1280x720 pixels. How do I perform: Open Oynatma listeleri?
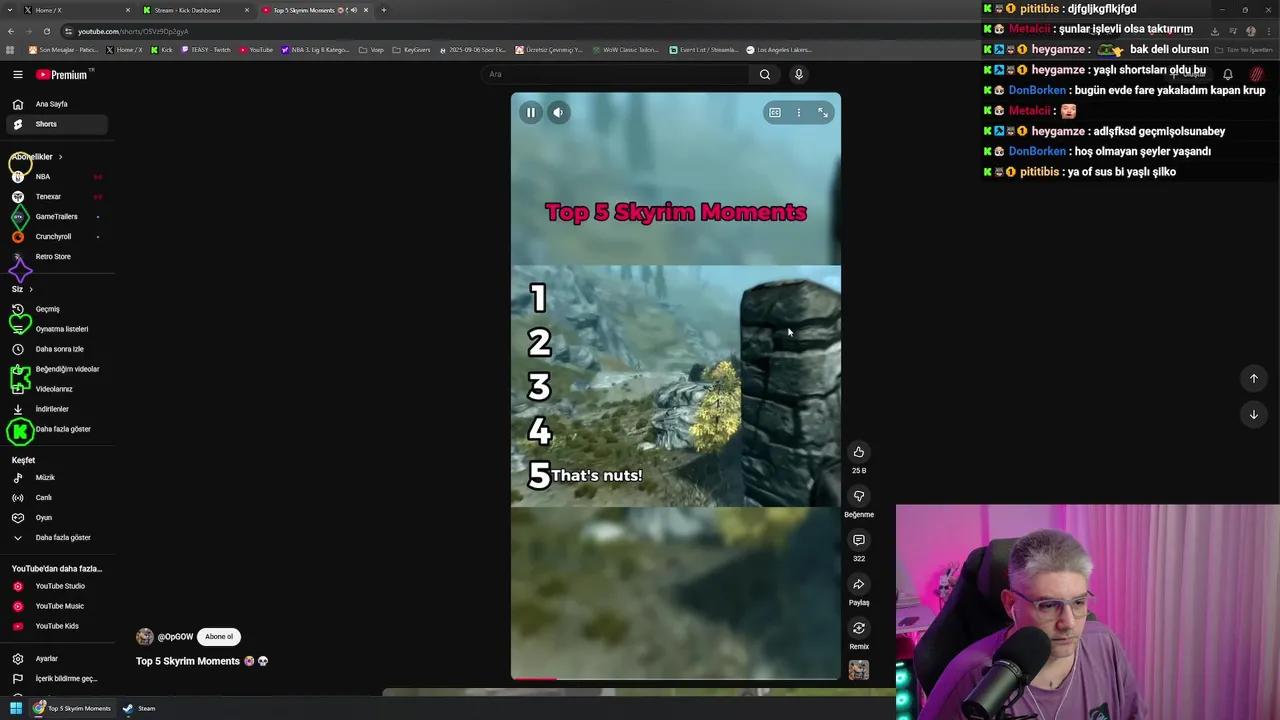pyautogui.click(x=57, y=329)
